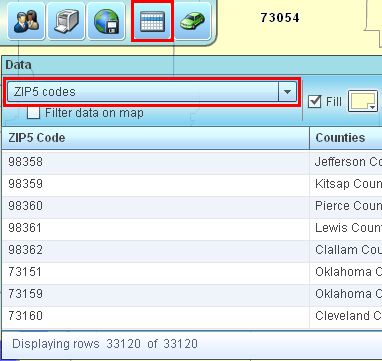The height and width of the screenshot is (361, 382).
Task: Click the printer toolbar icon
Action: coord(66,21)
